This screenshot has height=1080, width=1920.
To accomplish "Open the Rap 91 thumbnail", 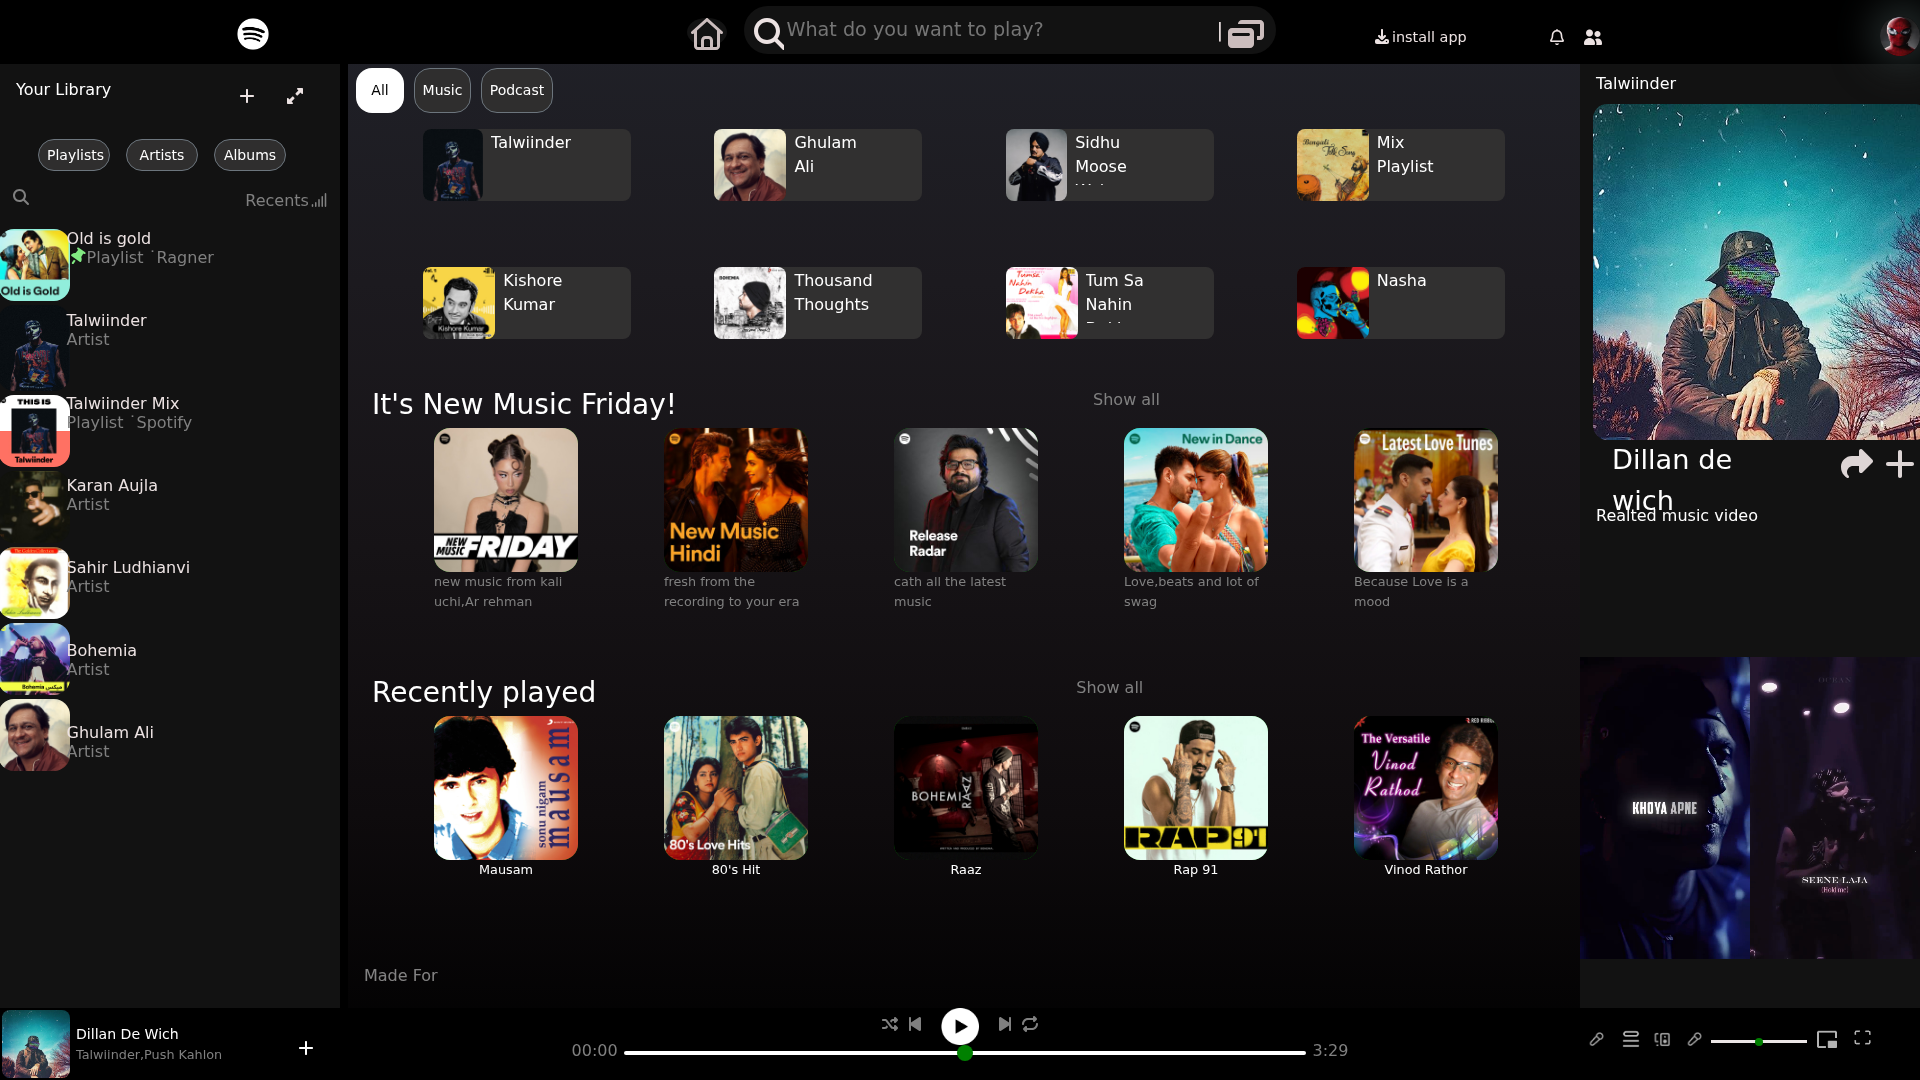I will (1196, 788).
